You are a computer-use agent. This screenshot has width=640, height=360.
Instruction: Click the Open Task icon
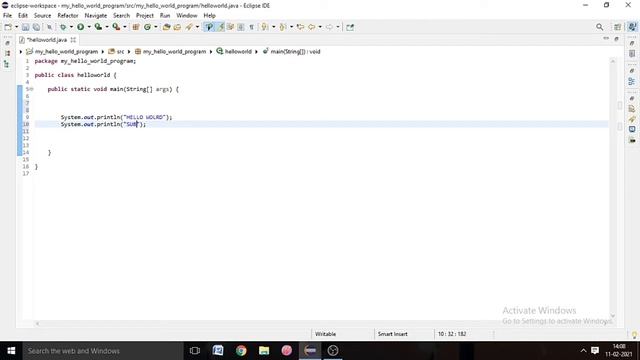coord(177,27)
